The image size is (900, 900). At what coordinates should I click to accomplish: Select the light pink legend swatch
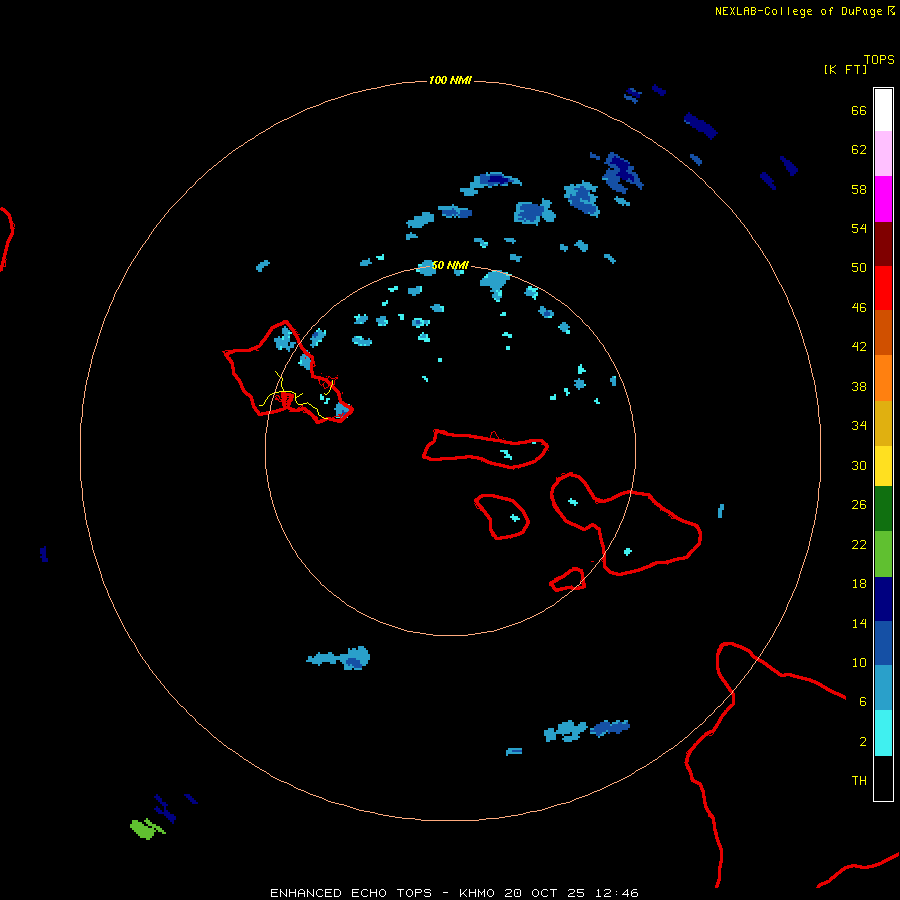pyautogui.click(x=883, y=154)
